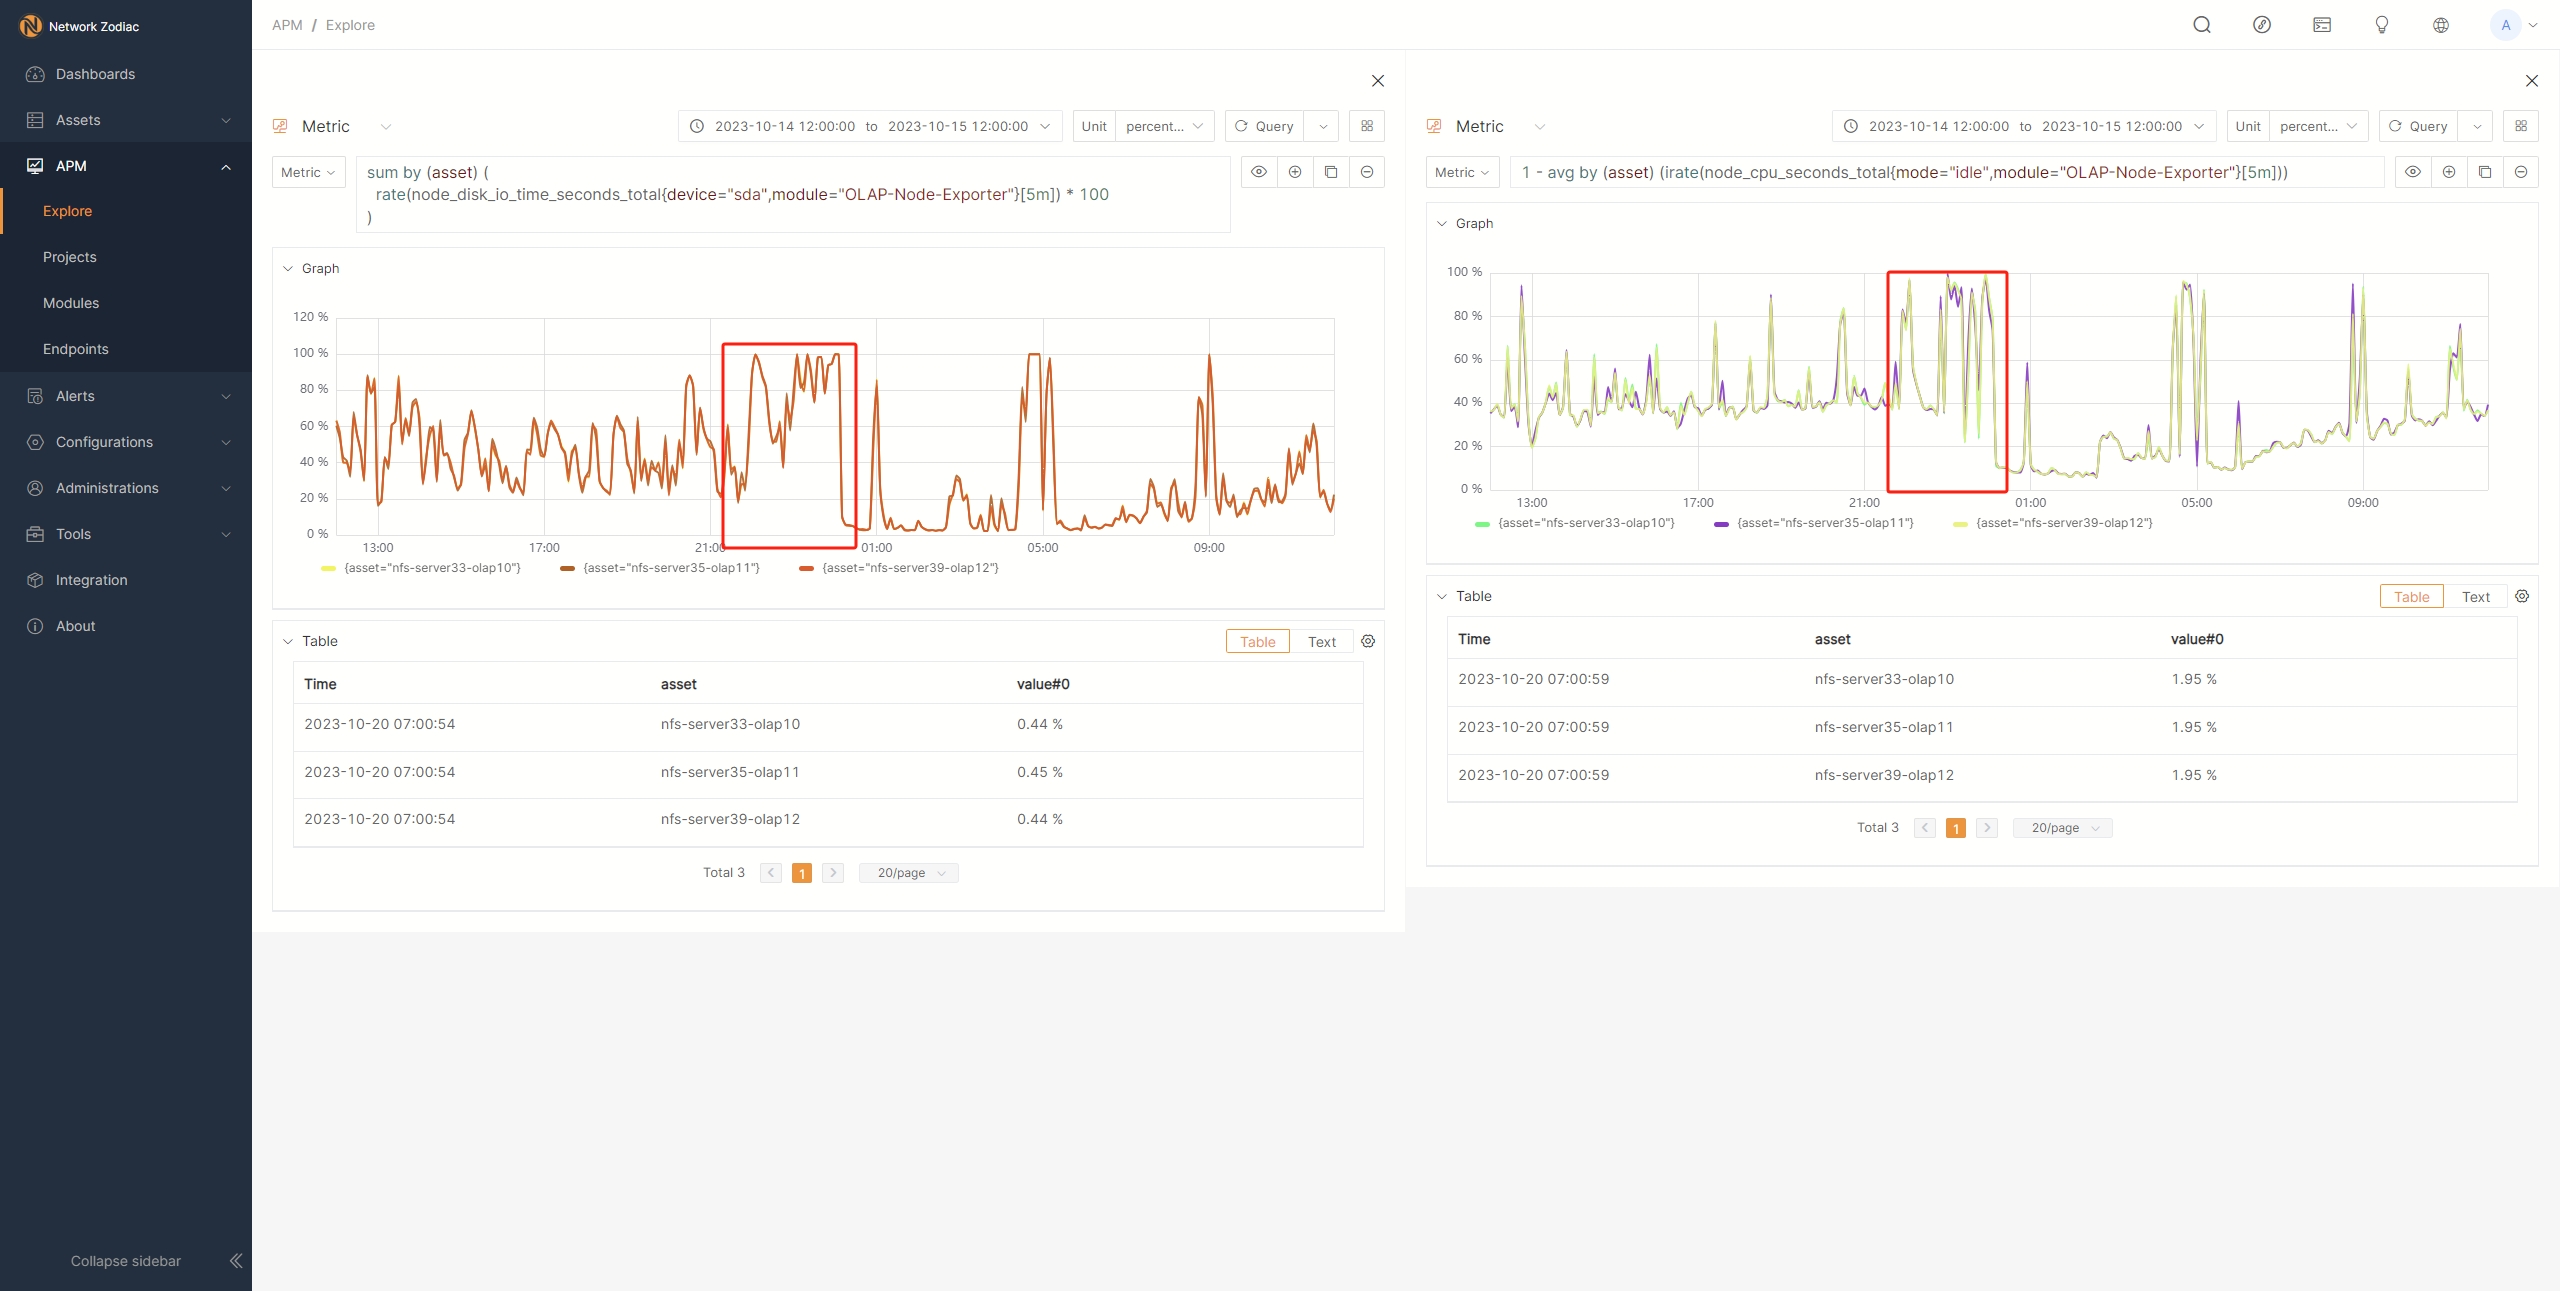Duplicate the left query with copy icon
Image resolution: width=2560 pixels, height=1291 pixels.
(x=1330, y=172)
